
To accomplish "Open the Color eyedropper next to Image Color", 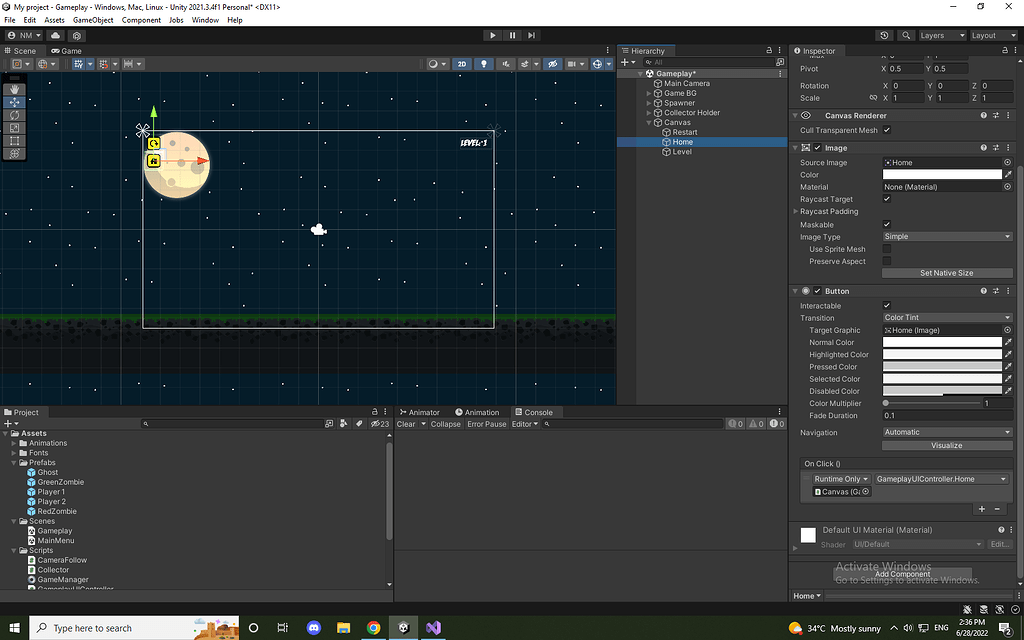I will coord(1007,174).
